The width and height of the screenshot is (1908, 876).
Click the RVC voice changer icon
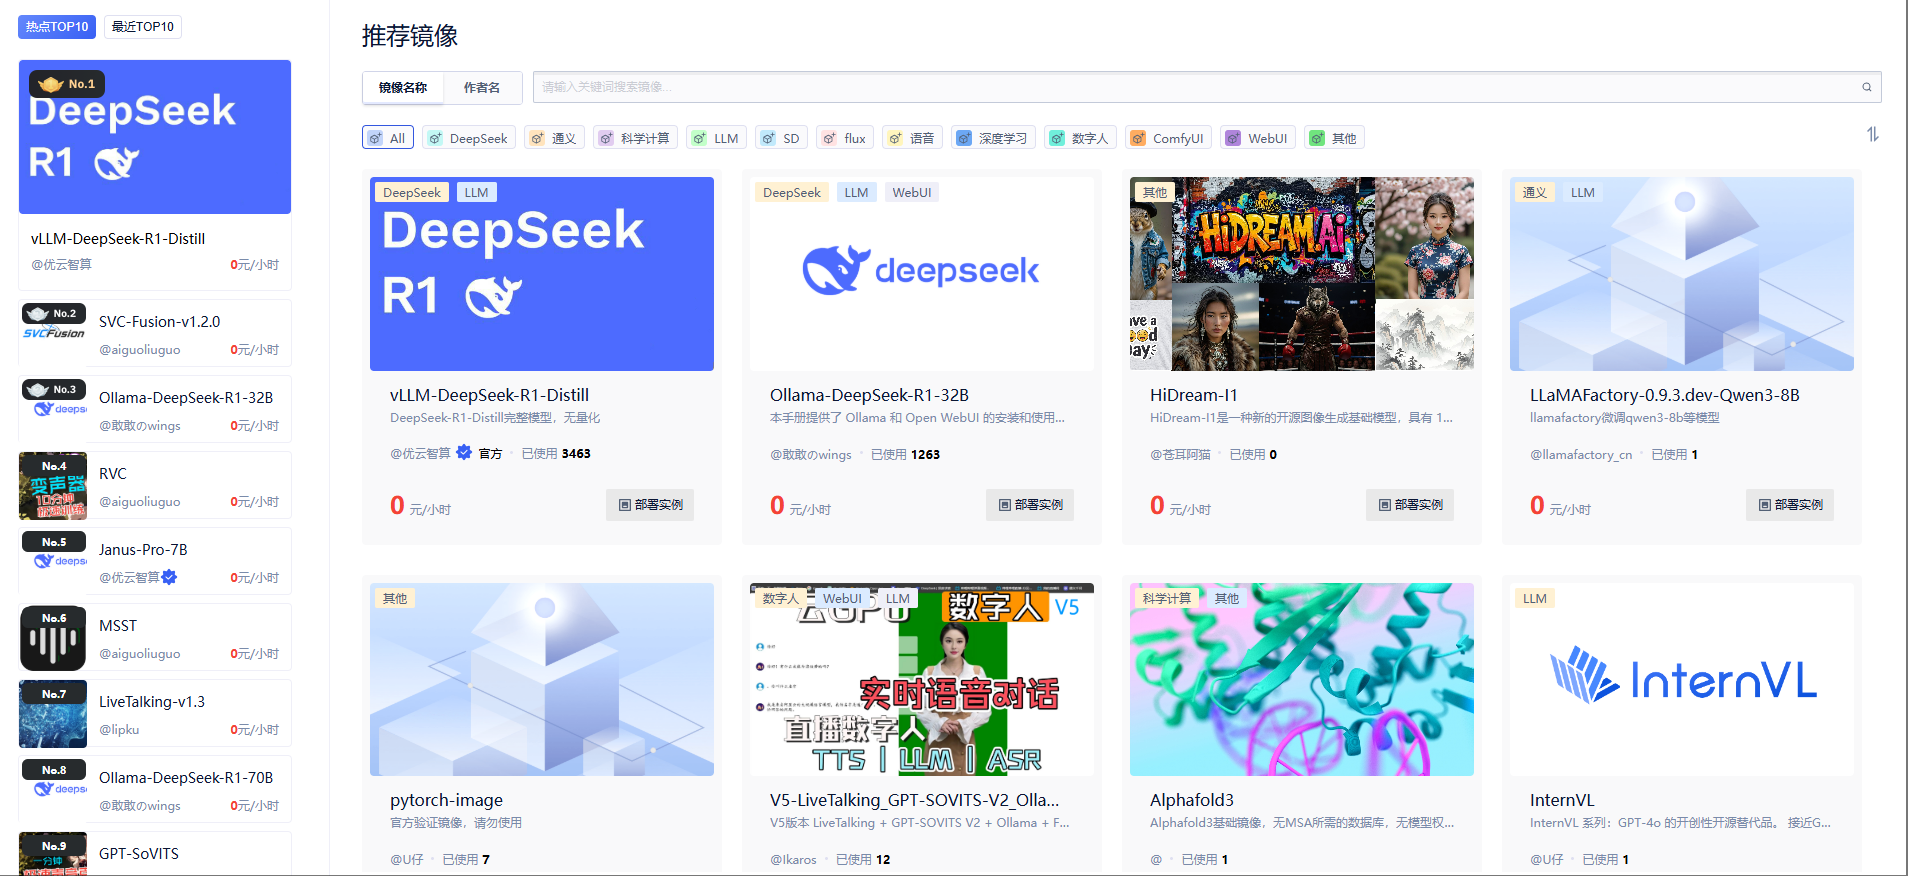pos(53,486)
